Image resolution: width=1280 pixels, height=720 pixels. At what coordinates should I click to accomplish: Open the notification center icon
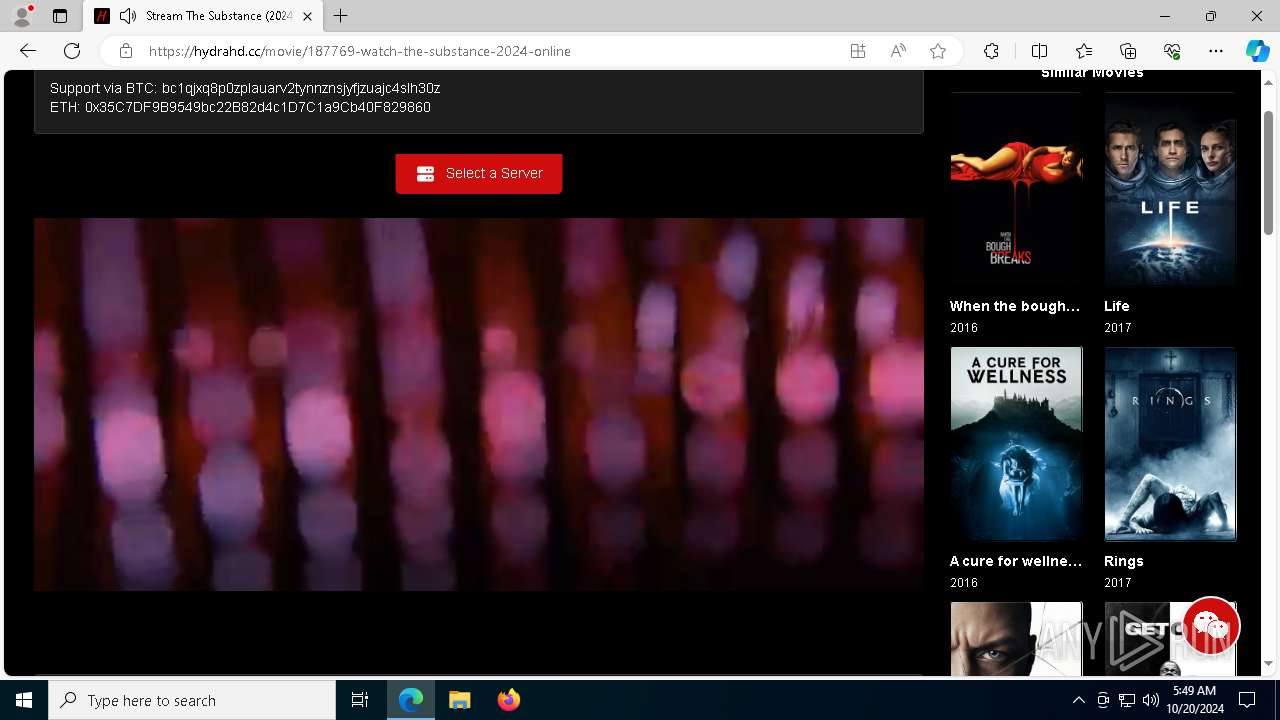(x=1247, y=700)
